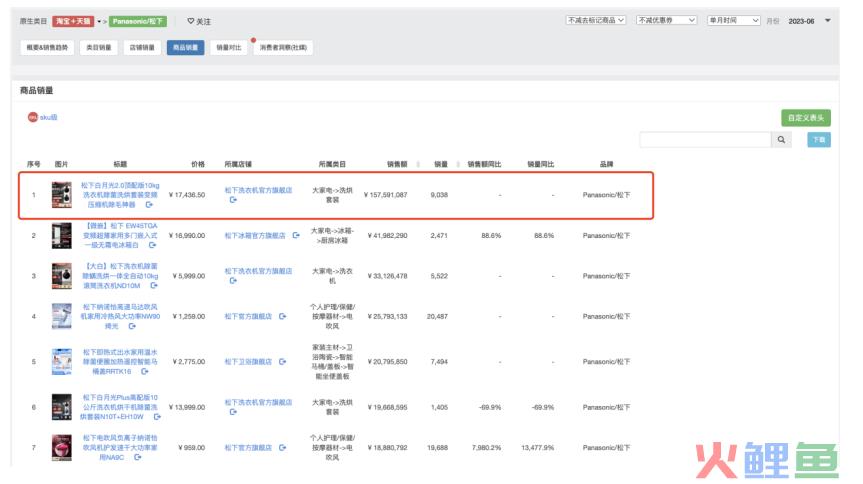Click row 3 washing machine thumbnail

click(x=62, y=276)
